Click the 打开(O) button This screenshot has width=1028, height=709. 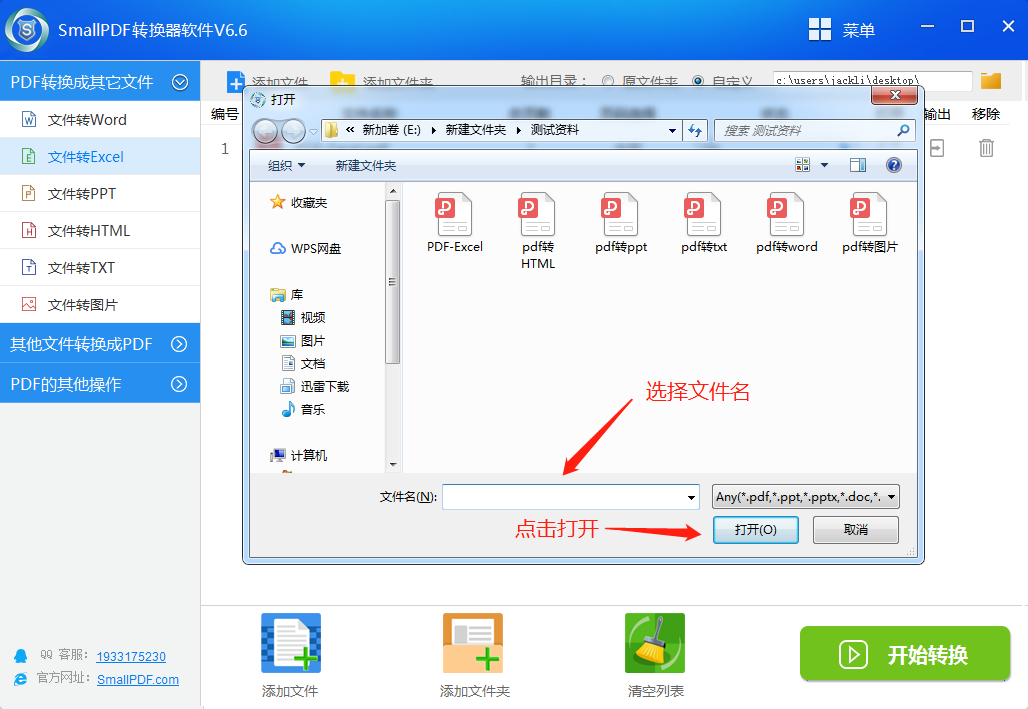click(755, 529)
